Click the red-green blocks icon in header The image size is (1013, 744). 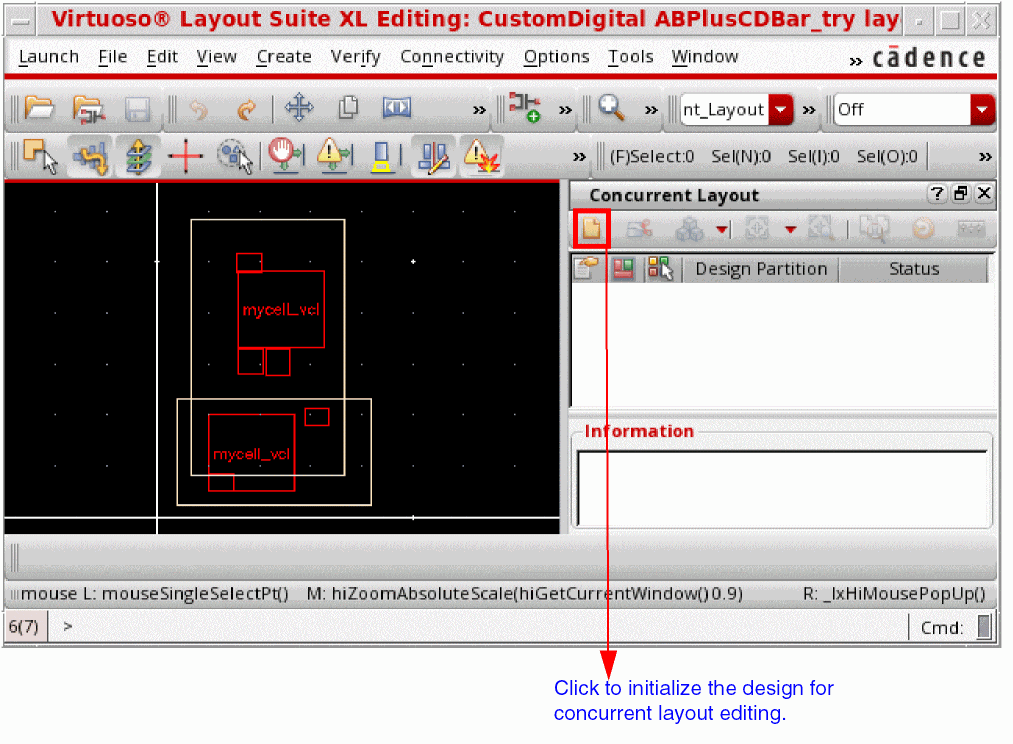[623, 268]
